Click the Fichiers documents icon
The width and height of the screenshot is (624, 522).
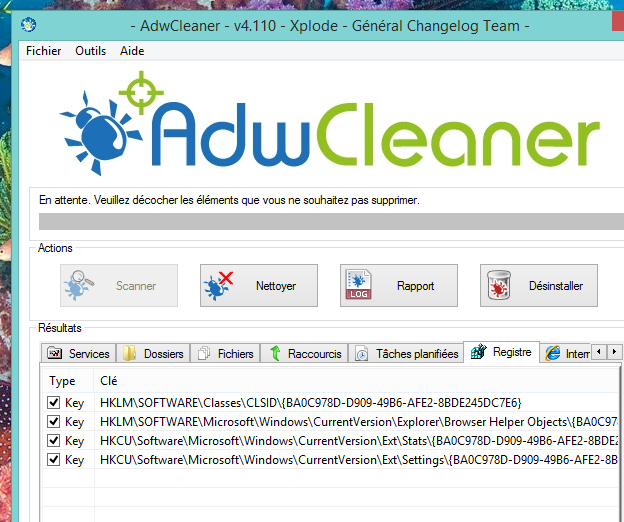[204, 353]
